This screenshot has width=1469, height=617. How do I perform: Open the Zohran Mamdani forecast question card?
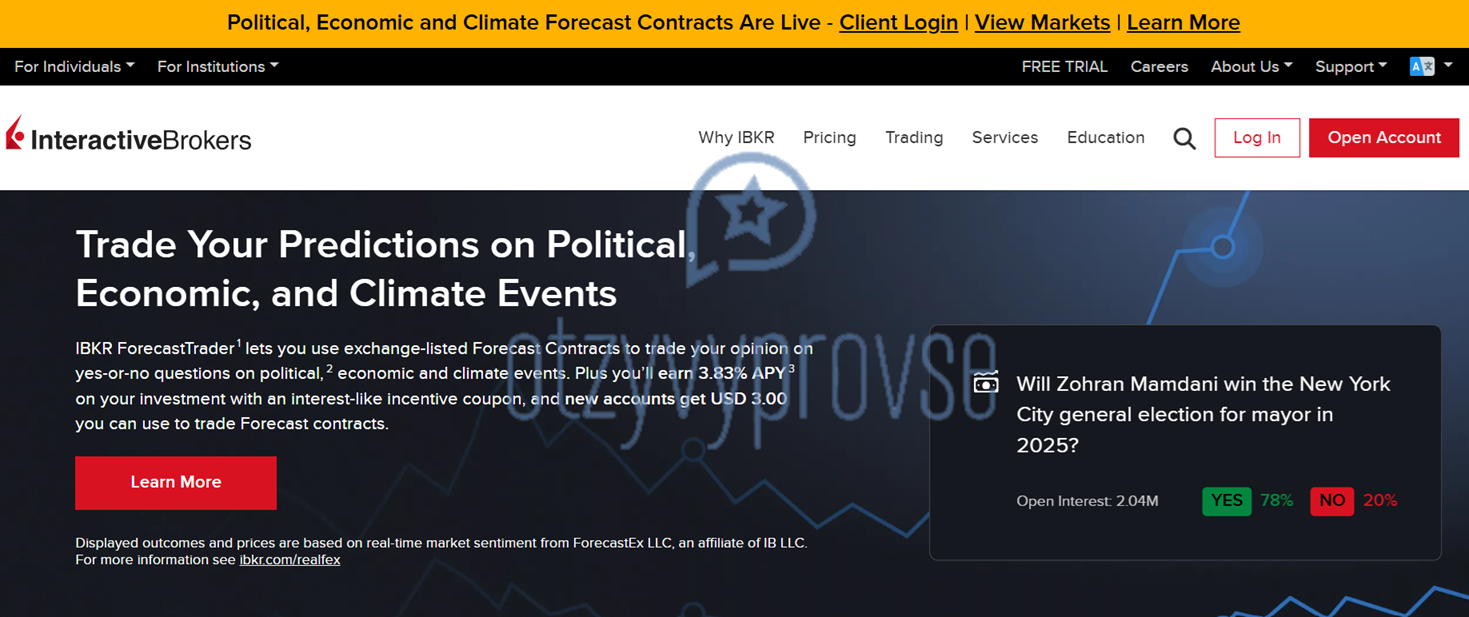tap(1185, 442)
